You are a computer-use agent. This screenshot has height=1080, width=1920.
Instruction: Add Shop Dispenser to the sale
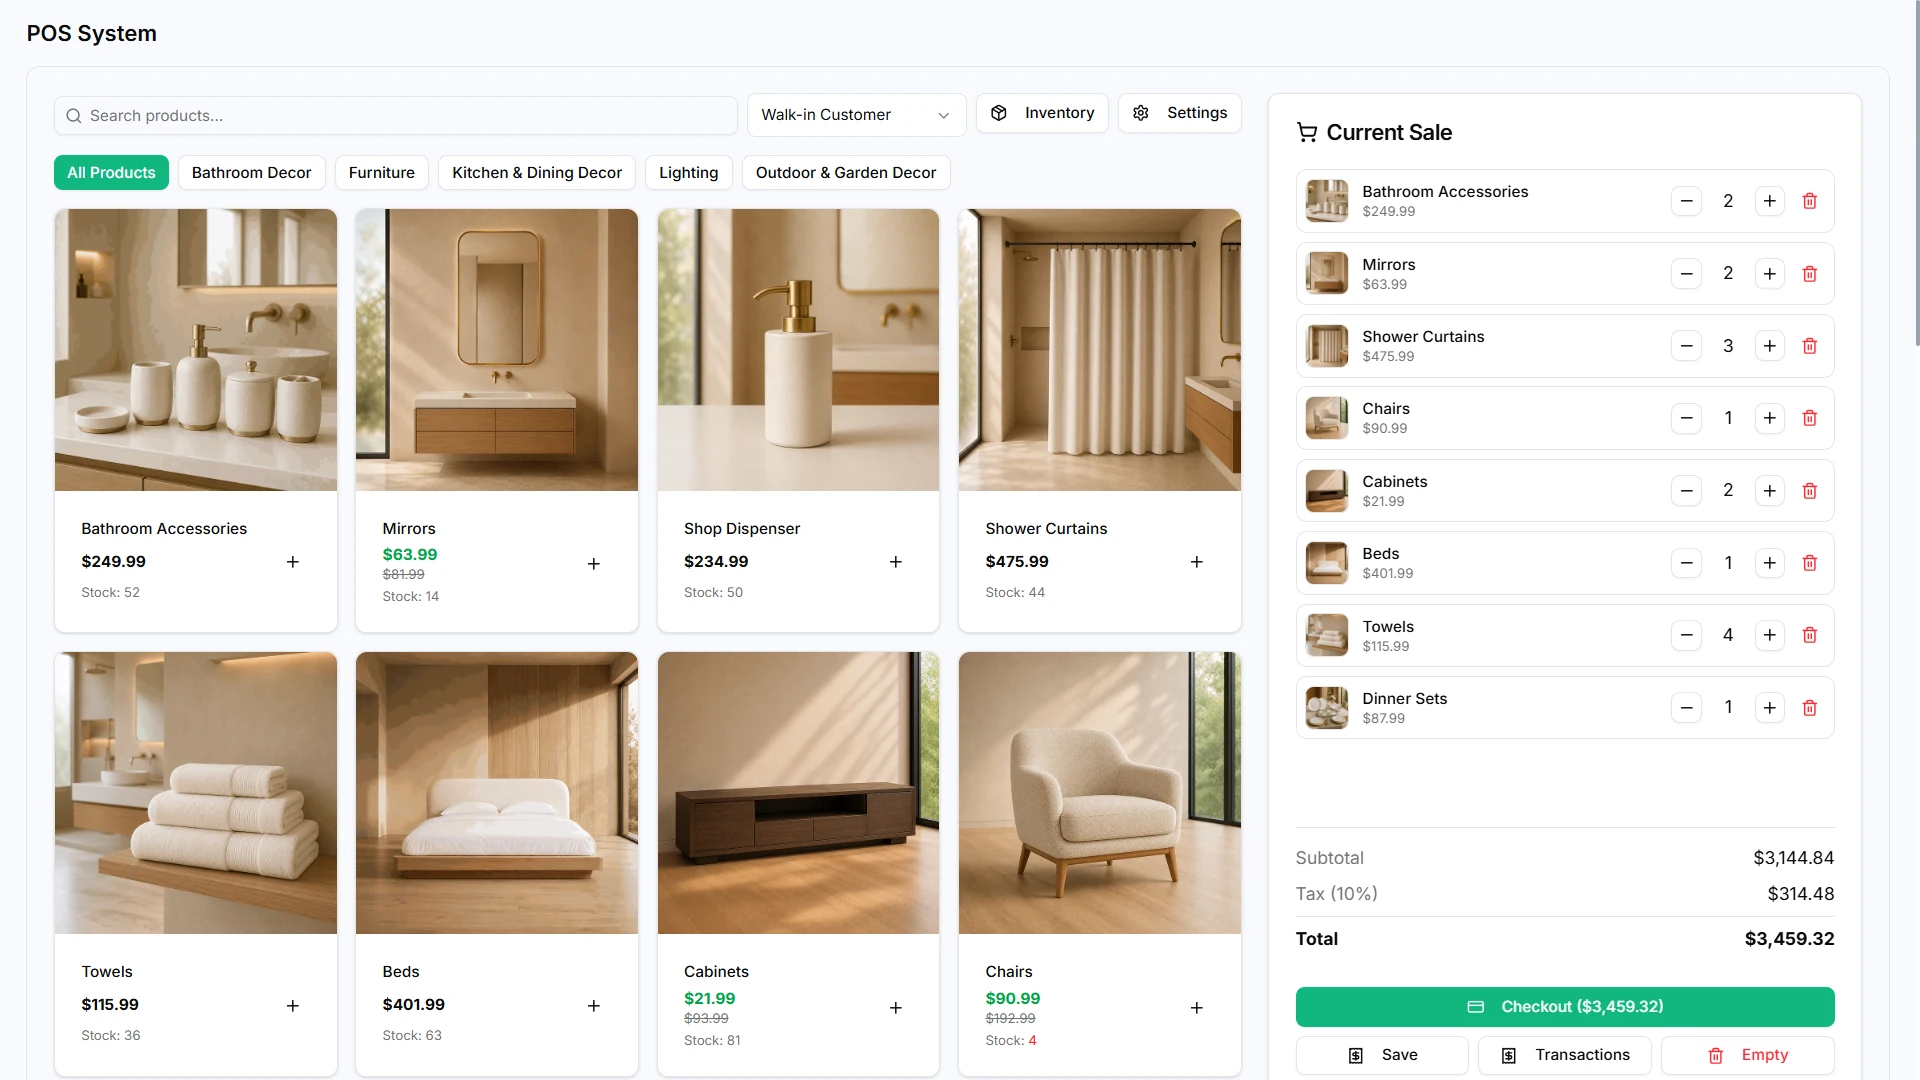tap(896, 562)
